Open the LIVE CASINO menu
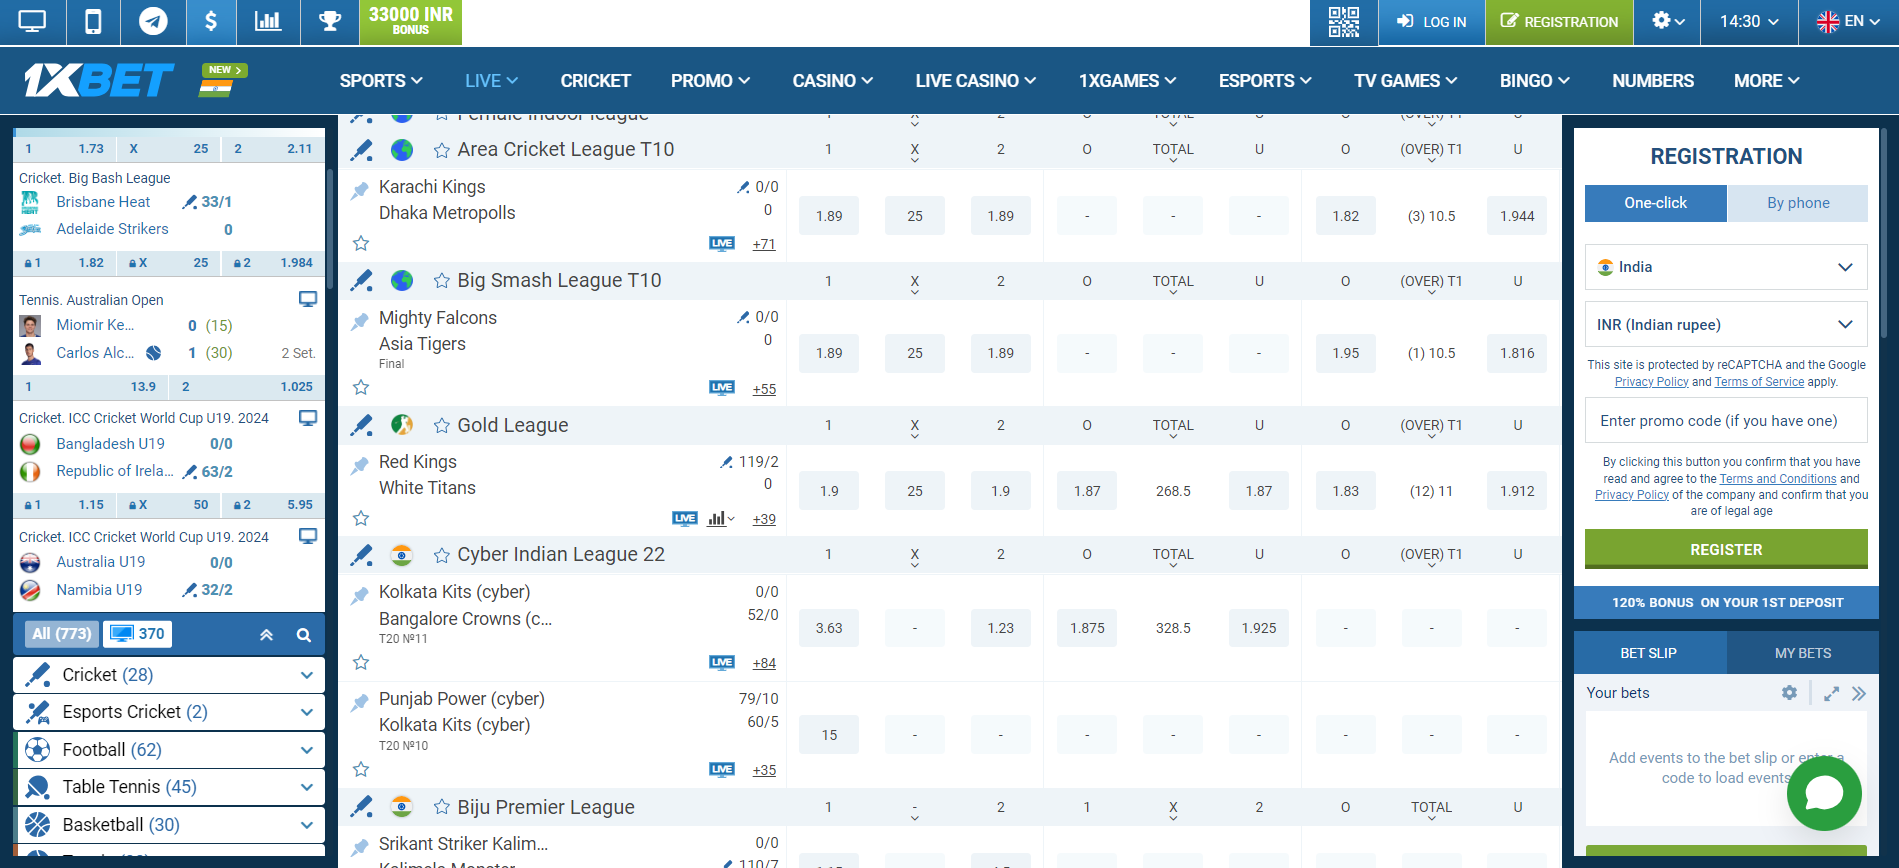Viewport: 1899px width, 868px height. click(x=975, y=81)
